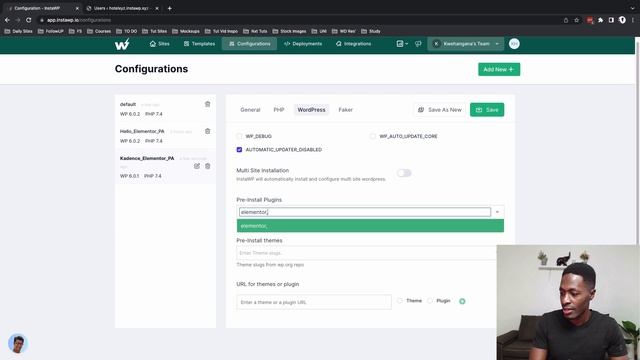Select the default configuration
The image size is (640, 360).
click(165, 109)
